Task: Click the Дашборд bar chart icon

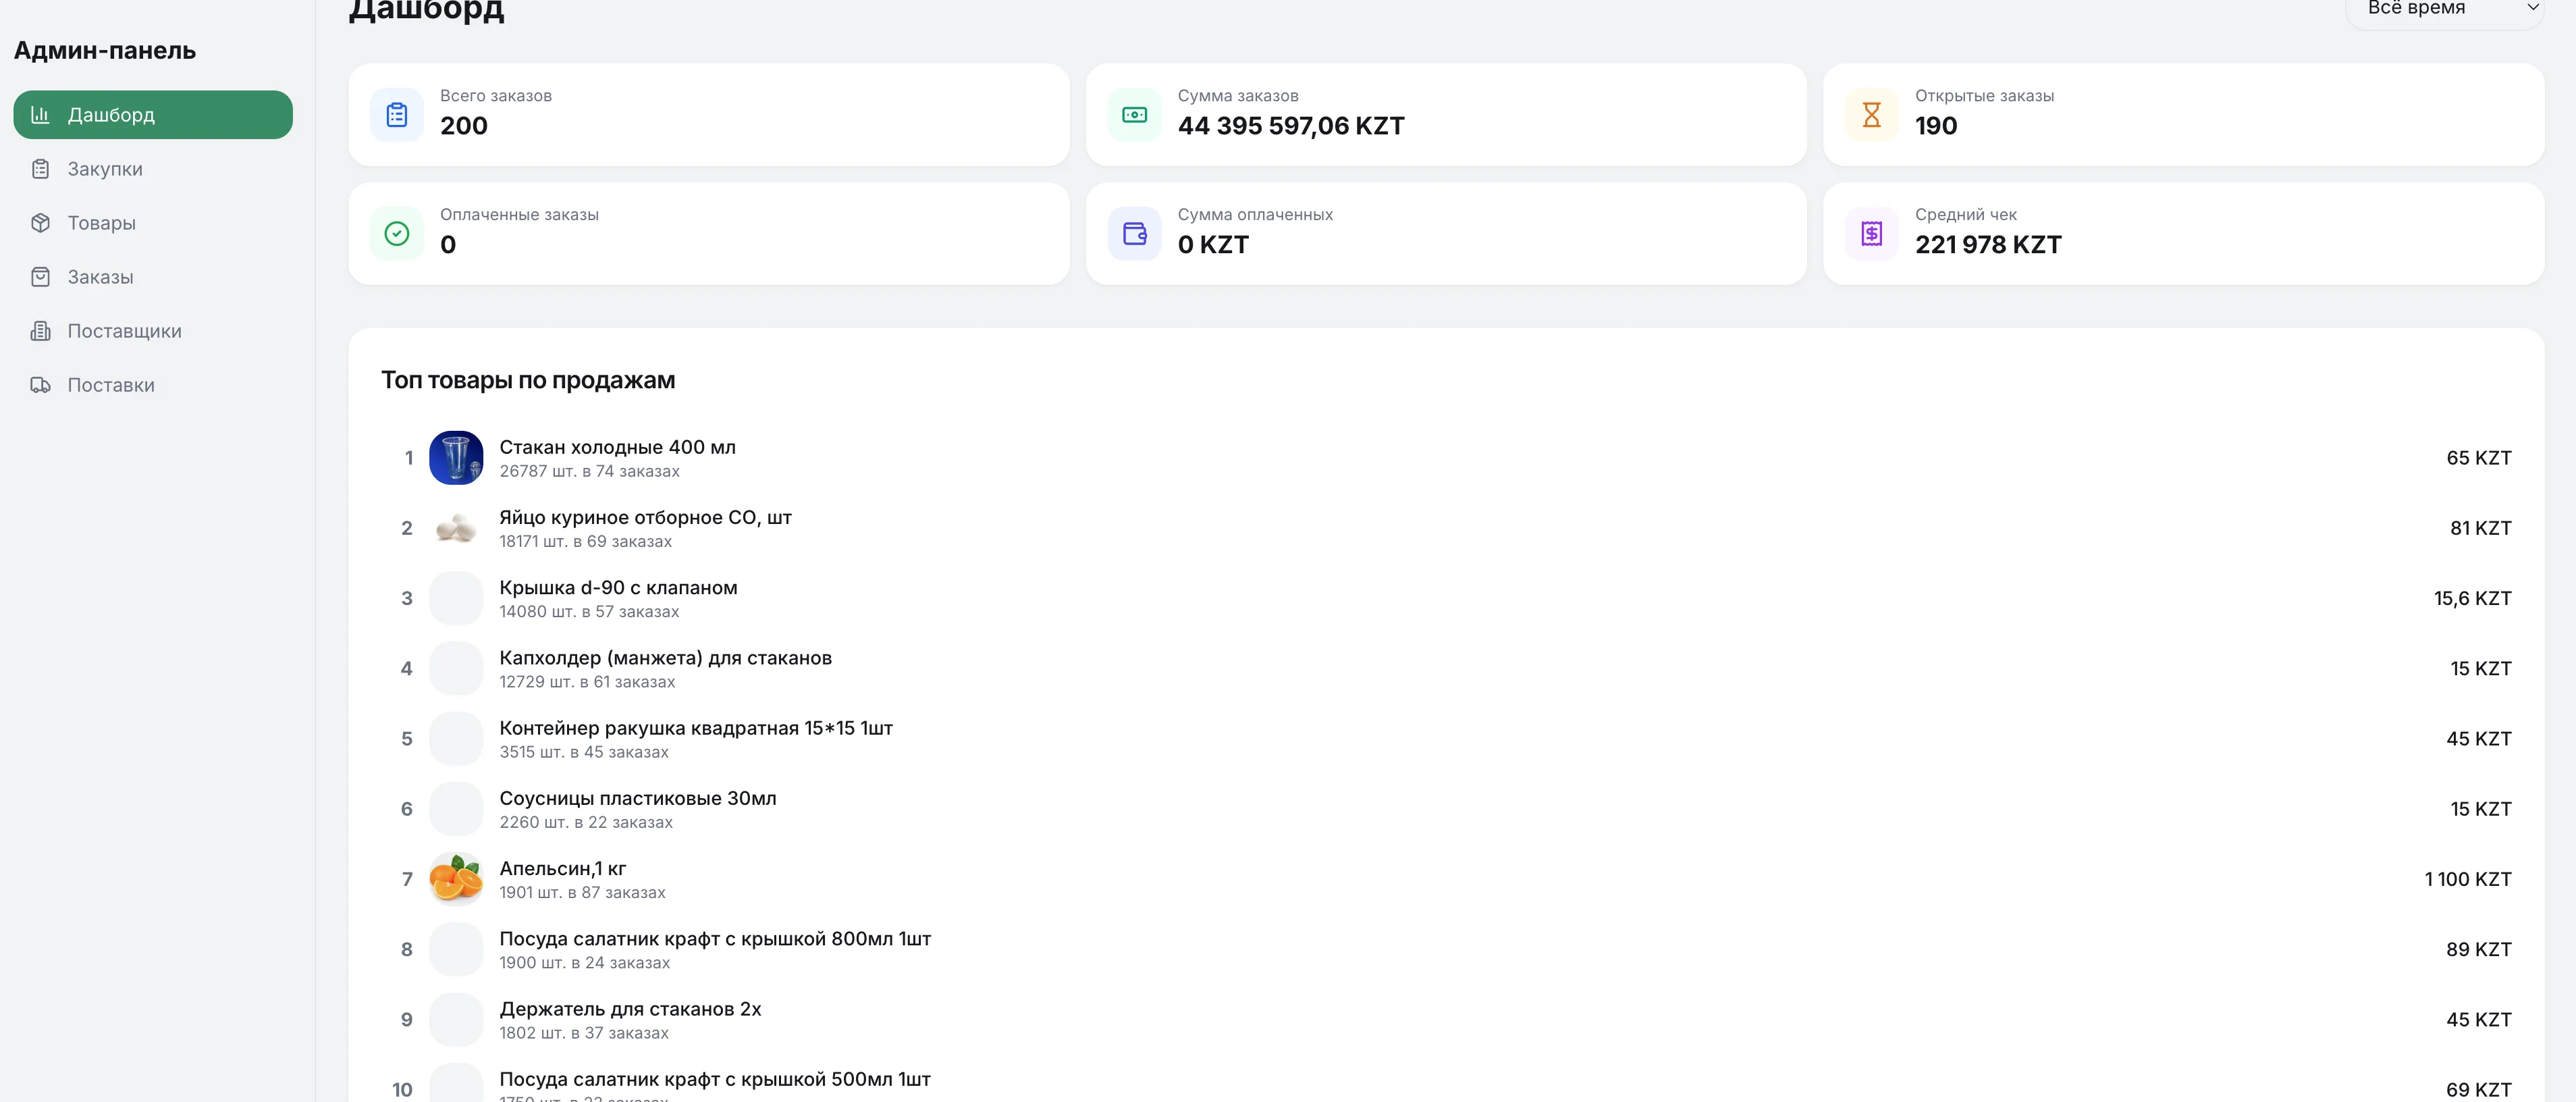Action: pos(40,115)
